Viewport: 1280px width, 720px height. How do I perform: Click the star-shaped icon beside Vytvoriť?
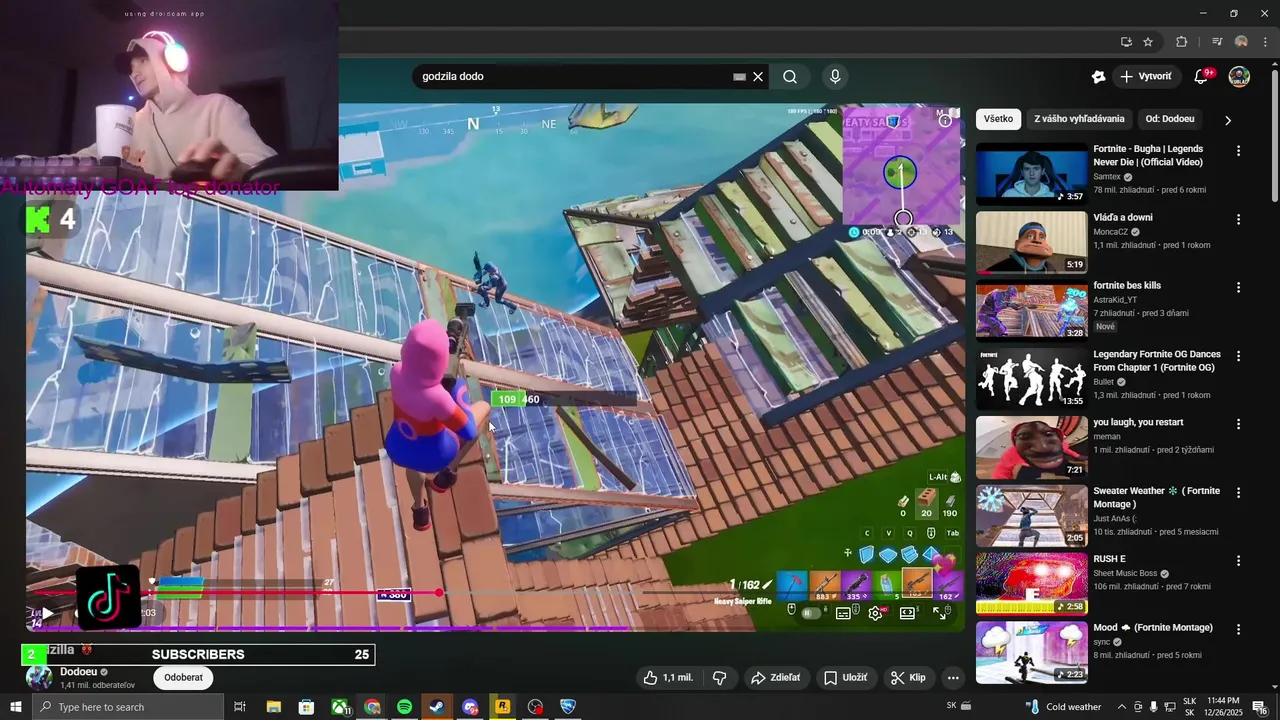(x=1098, y=77)
